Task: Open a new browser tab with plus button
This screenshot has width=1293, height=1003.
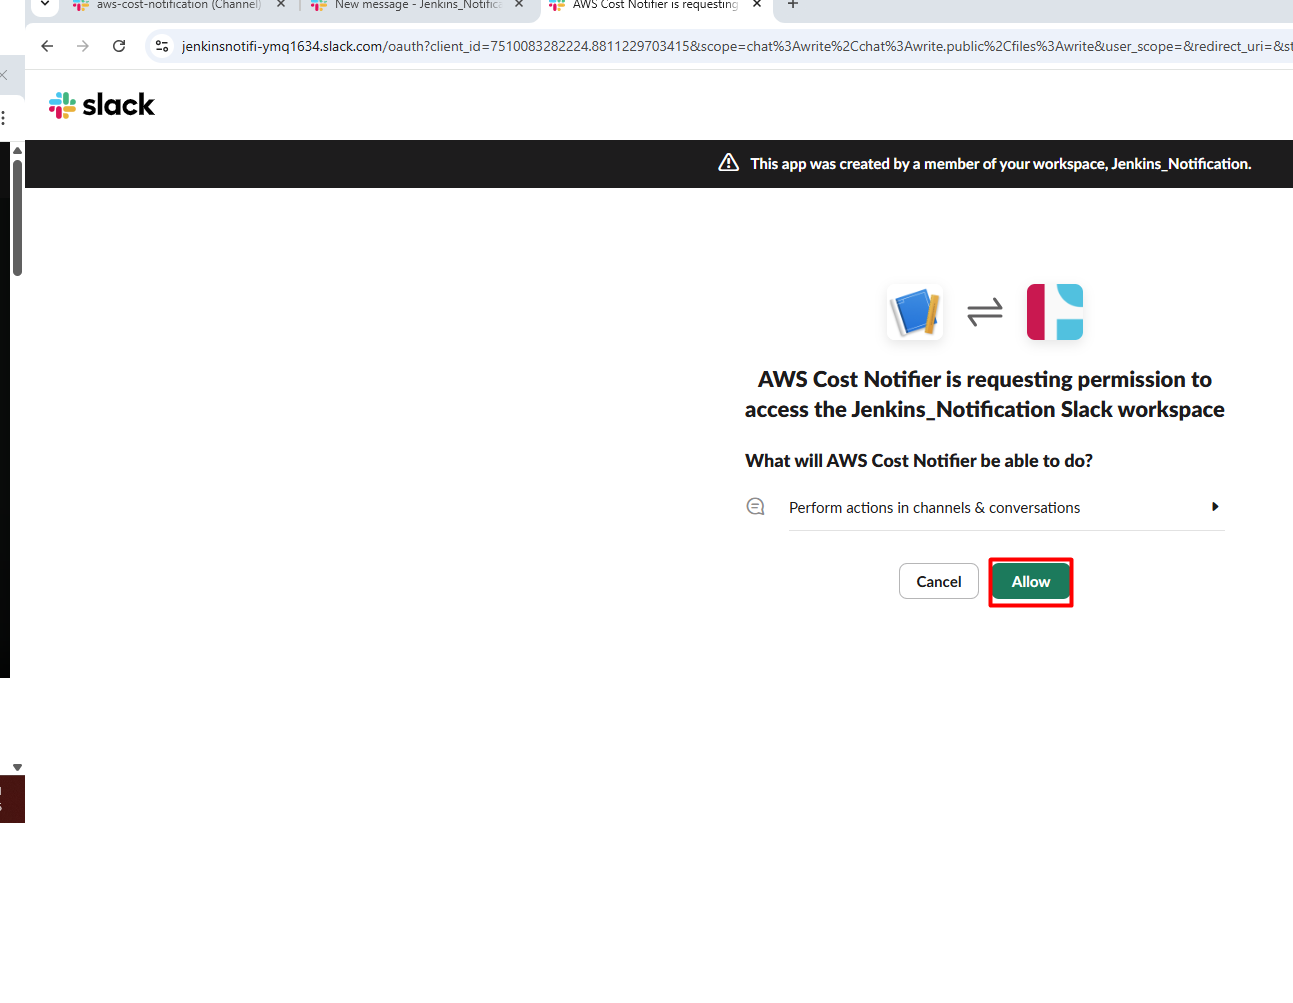Action: [793, 4]
